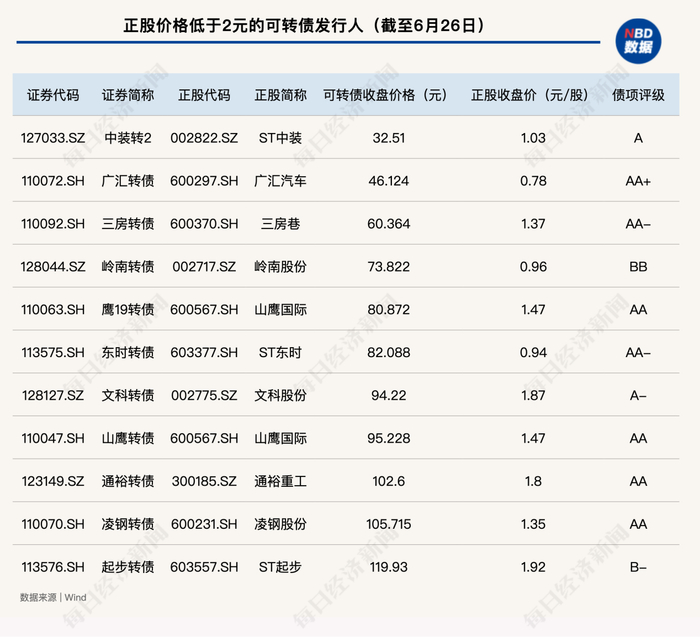Click bond name 凌钢转债

128,524
